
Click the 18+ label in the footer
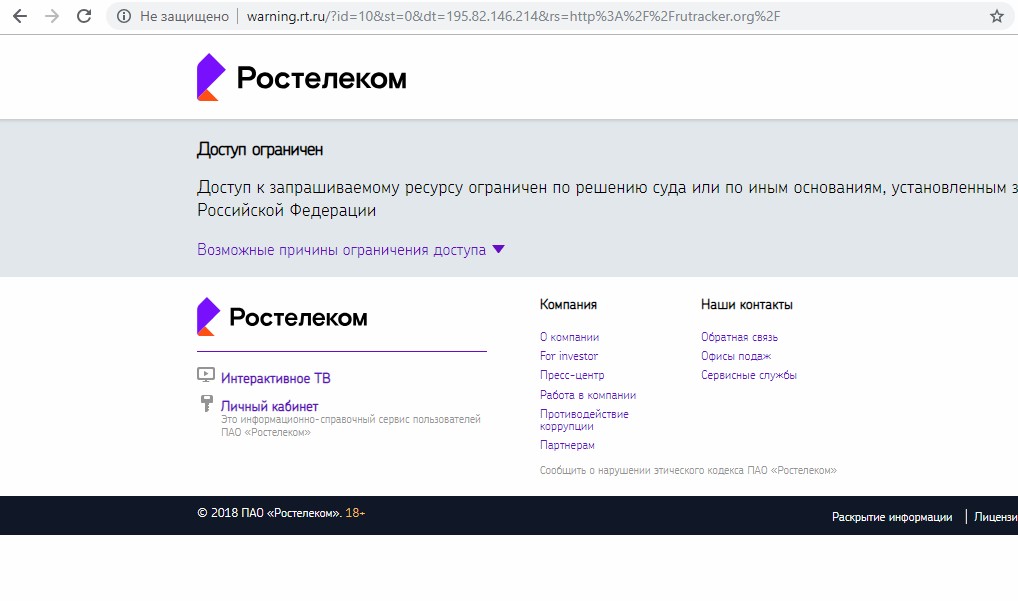pos(355,513)
